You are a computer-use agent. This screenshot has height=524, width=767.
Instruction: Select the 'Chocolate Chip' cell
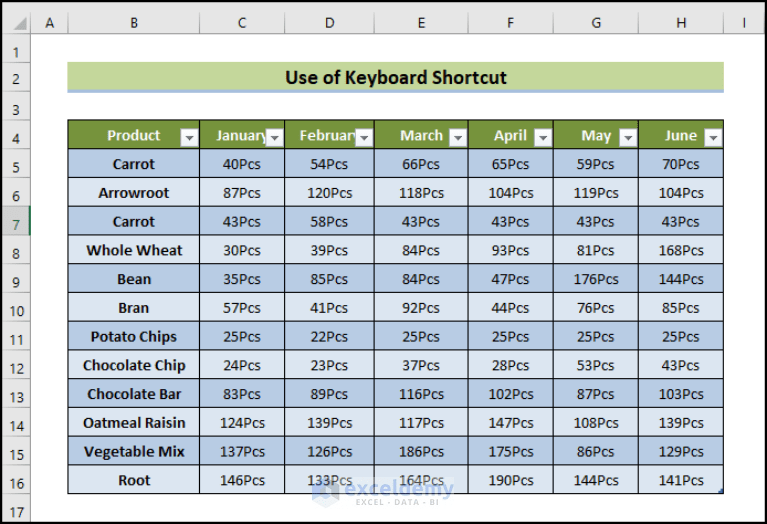click(134, 365)
